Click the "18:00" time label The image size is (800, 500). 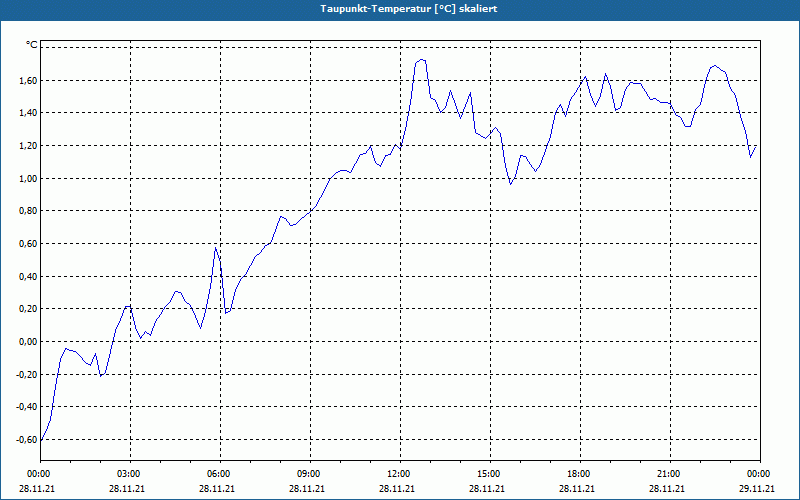581,474
